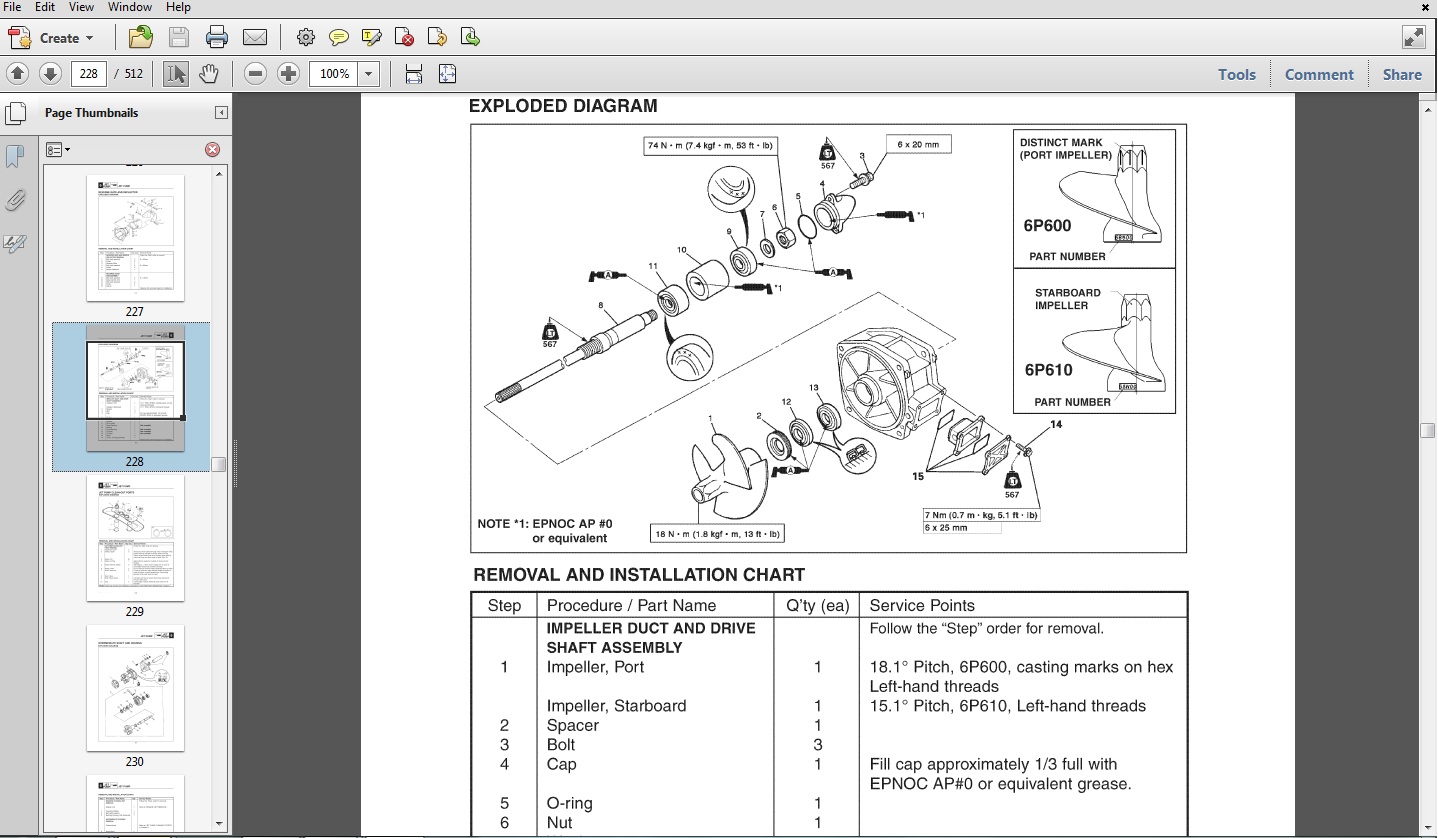Add a Sticky Note comment
The width and height of the screenshot is (1438, 838).
(339, 37)
